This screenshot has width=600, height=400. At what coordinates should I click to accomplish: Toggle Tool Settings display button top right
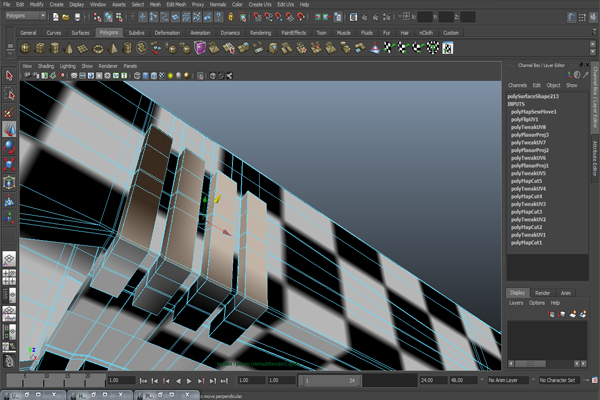582,17
